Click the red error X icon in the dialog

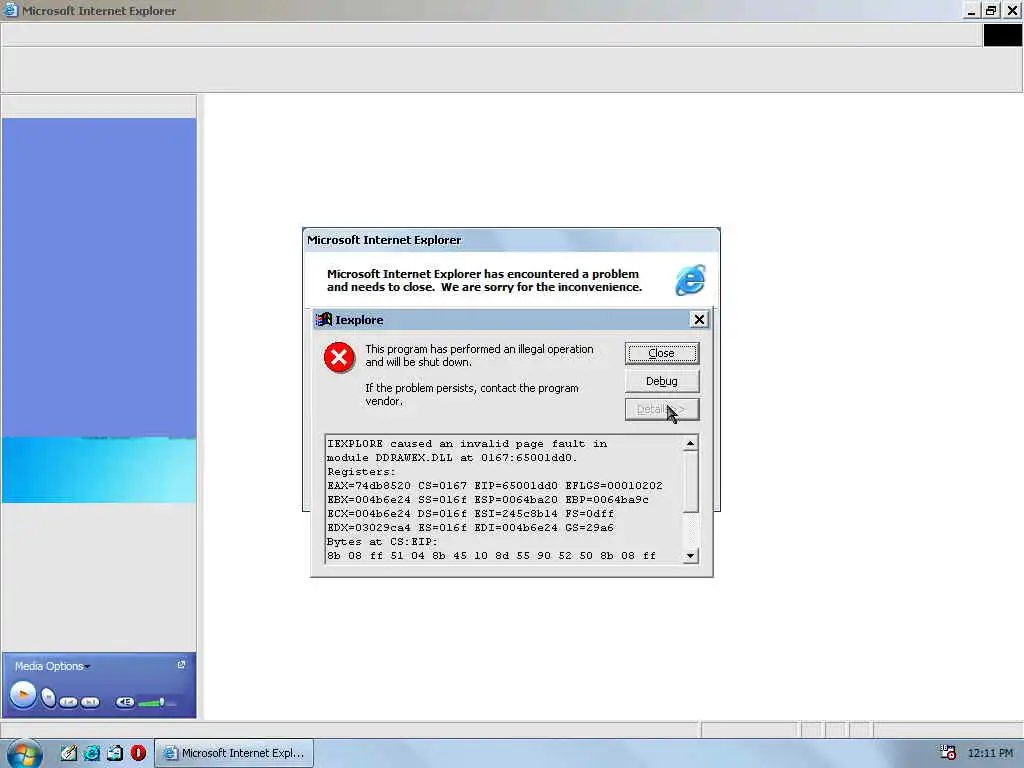[339, 357]
